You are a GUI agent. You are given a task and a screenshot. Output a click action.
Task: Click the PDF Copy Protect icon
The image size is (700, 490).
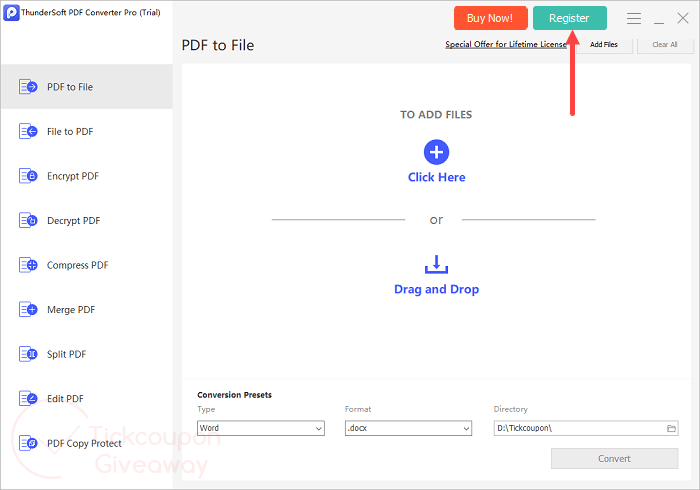tap(28, 443)
